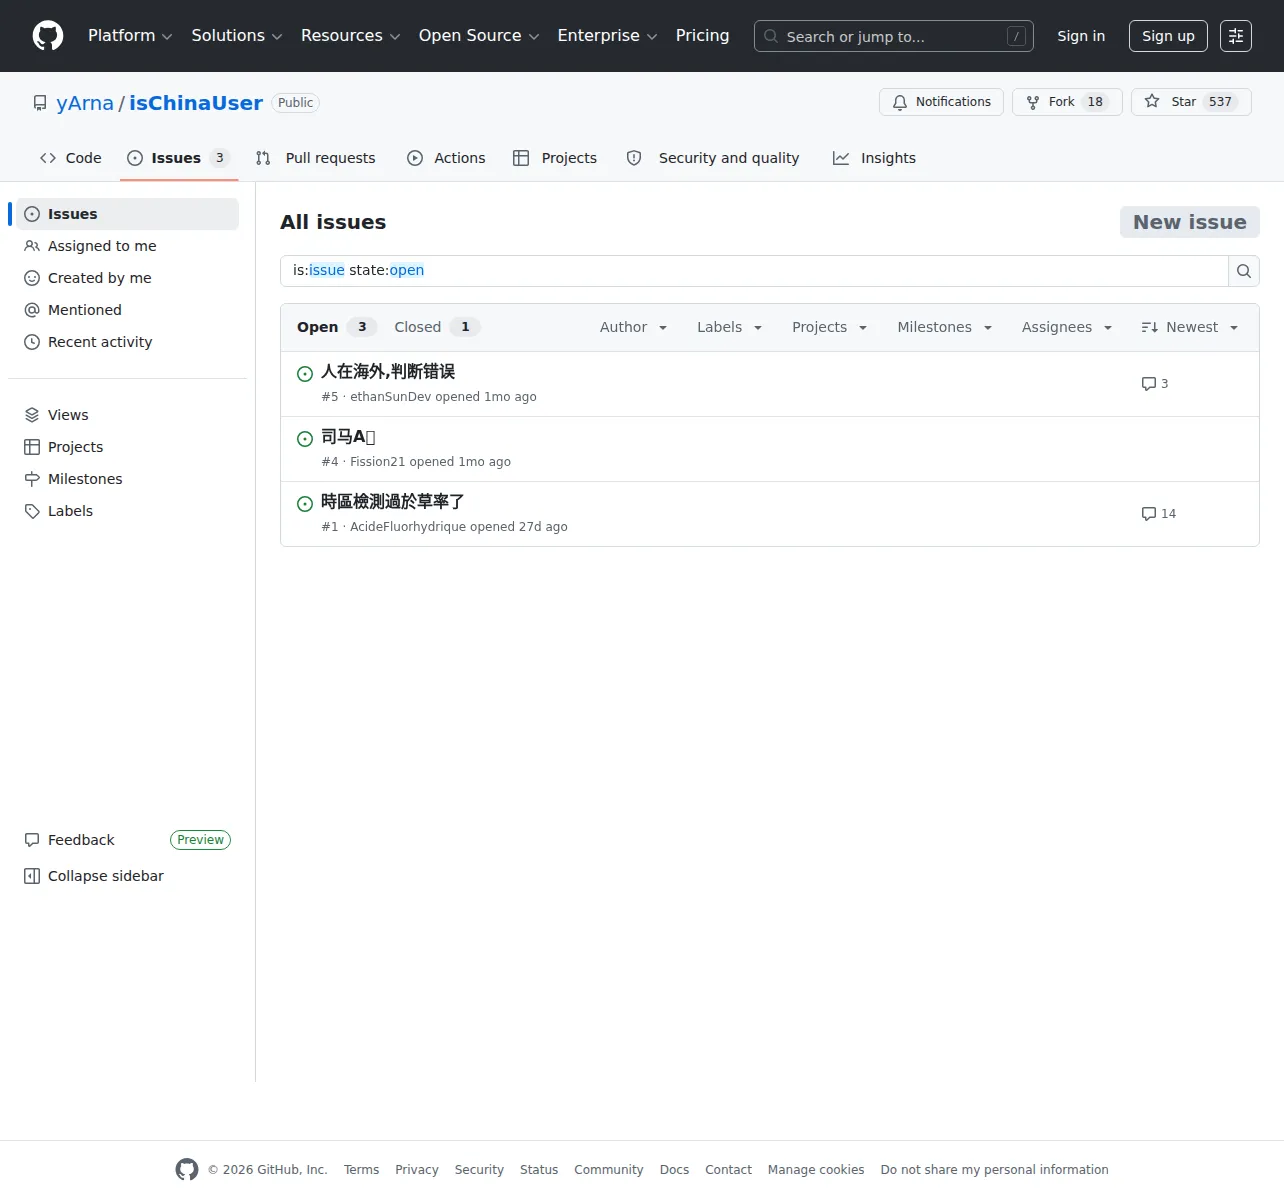Viewport: 1284px width, 1199px height.
Task: Open the footer Docs link
Action: [x=674, y=1170]
